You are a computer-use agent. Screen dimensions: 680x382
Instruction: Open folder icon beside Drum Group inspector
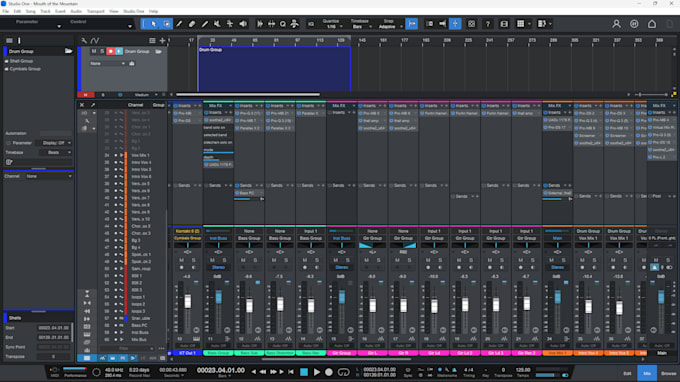pos(69,51)
